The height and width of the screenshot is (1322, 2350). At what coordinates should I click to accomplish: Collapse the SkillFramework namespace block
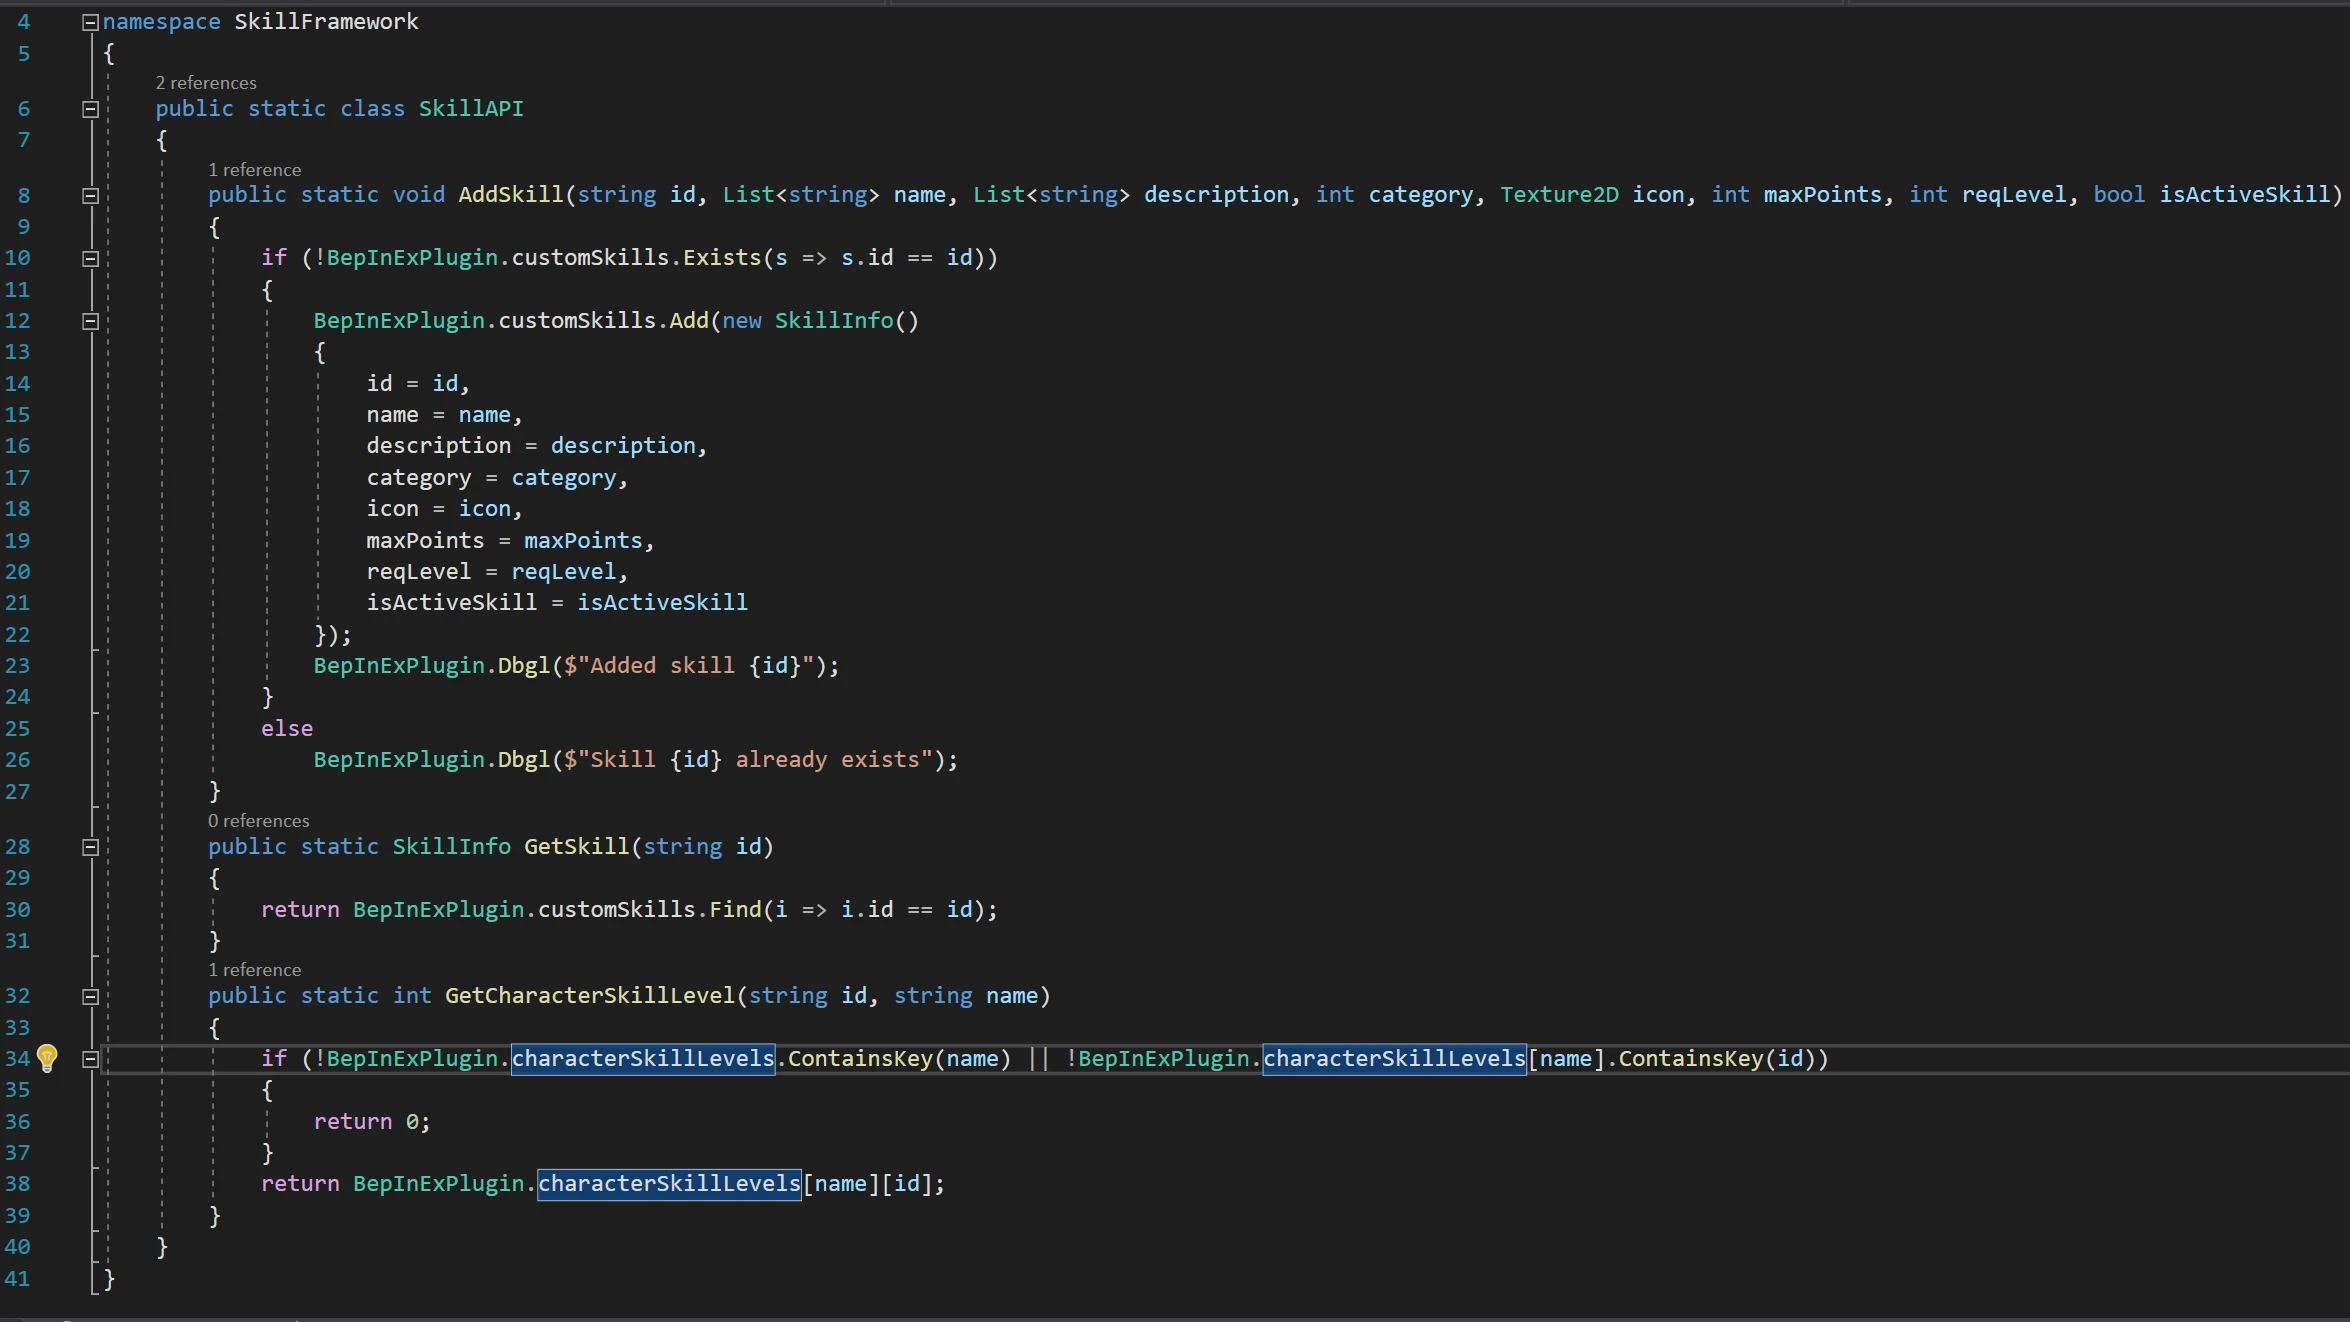click(90, 22)
